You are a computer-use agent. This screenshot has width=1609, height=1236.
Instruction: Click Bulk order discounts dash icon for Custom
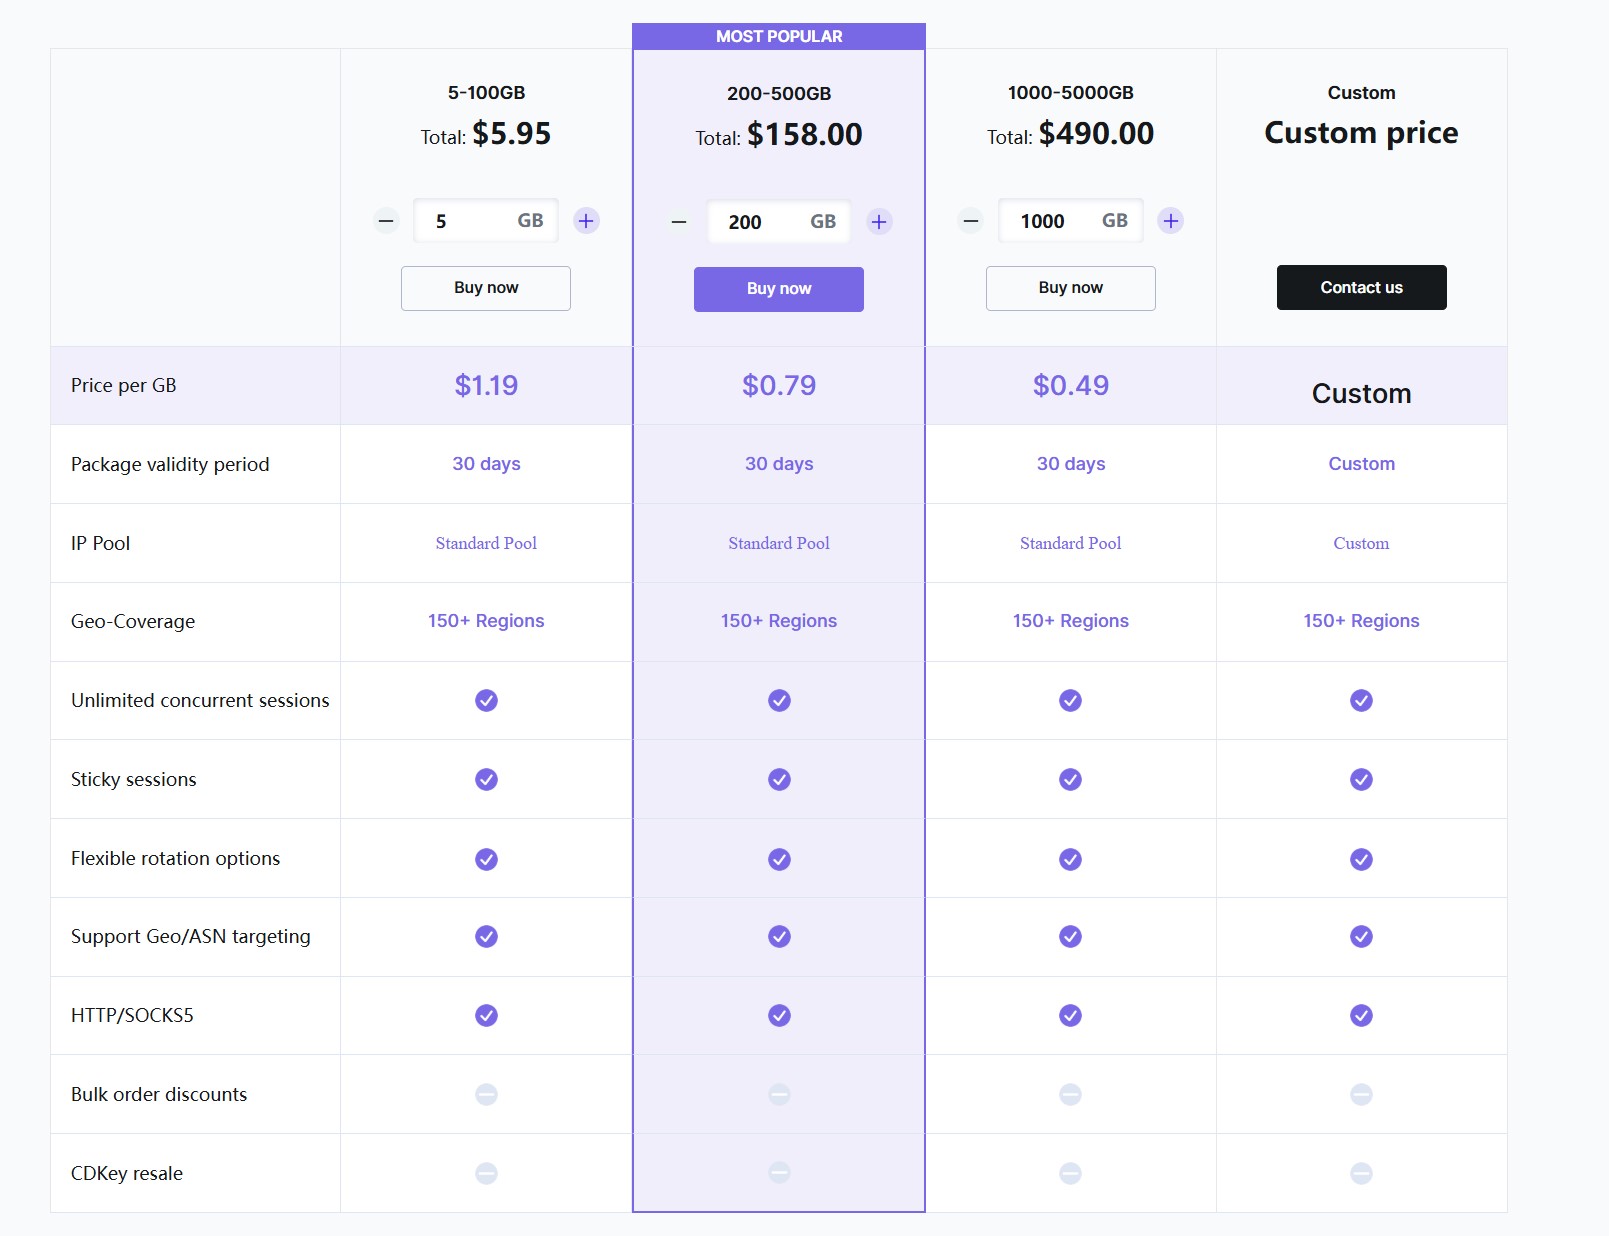(1361, 1094)
